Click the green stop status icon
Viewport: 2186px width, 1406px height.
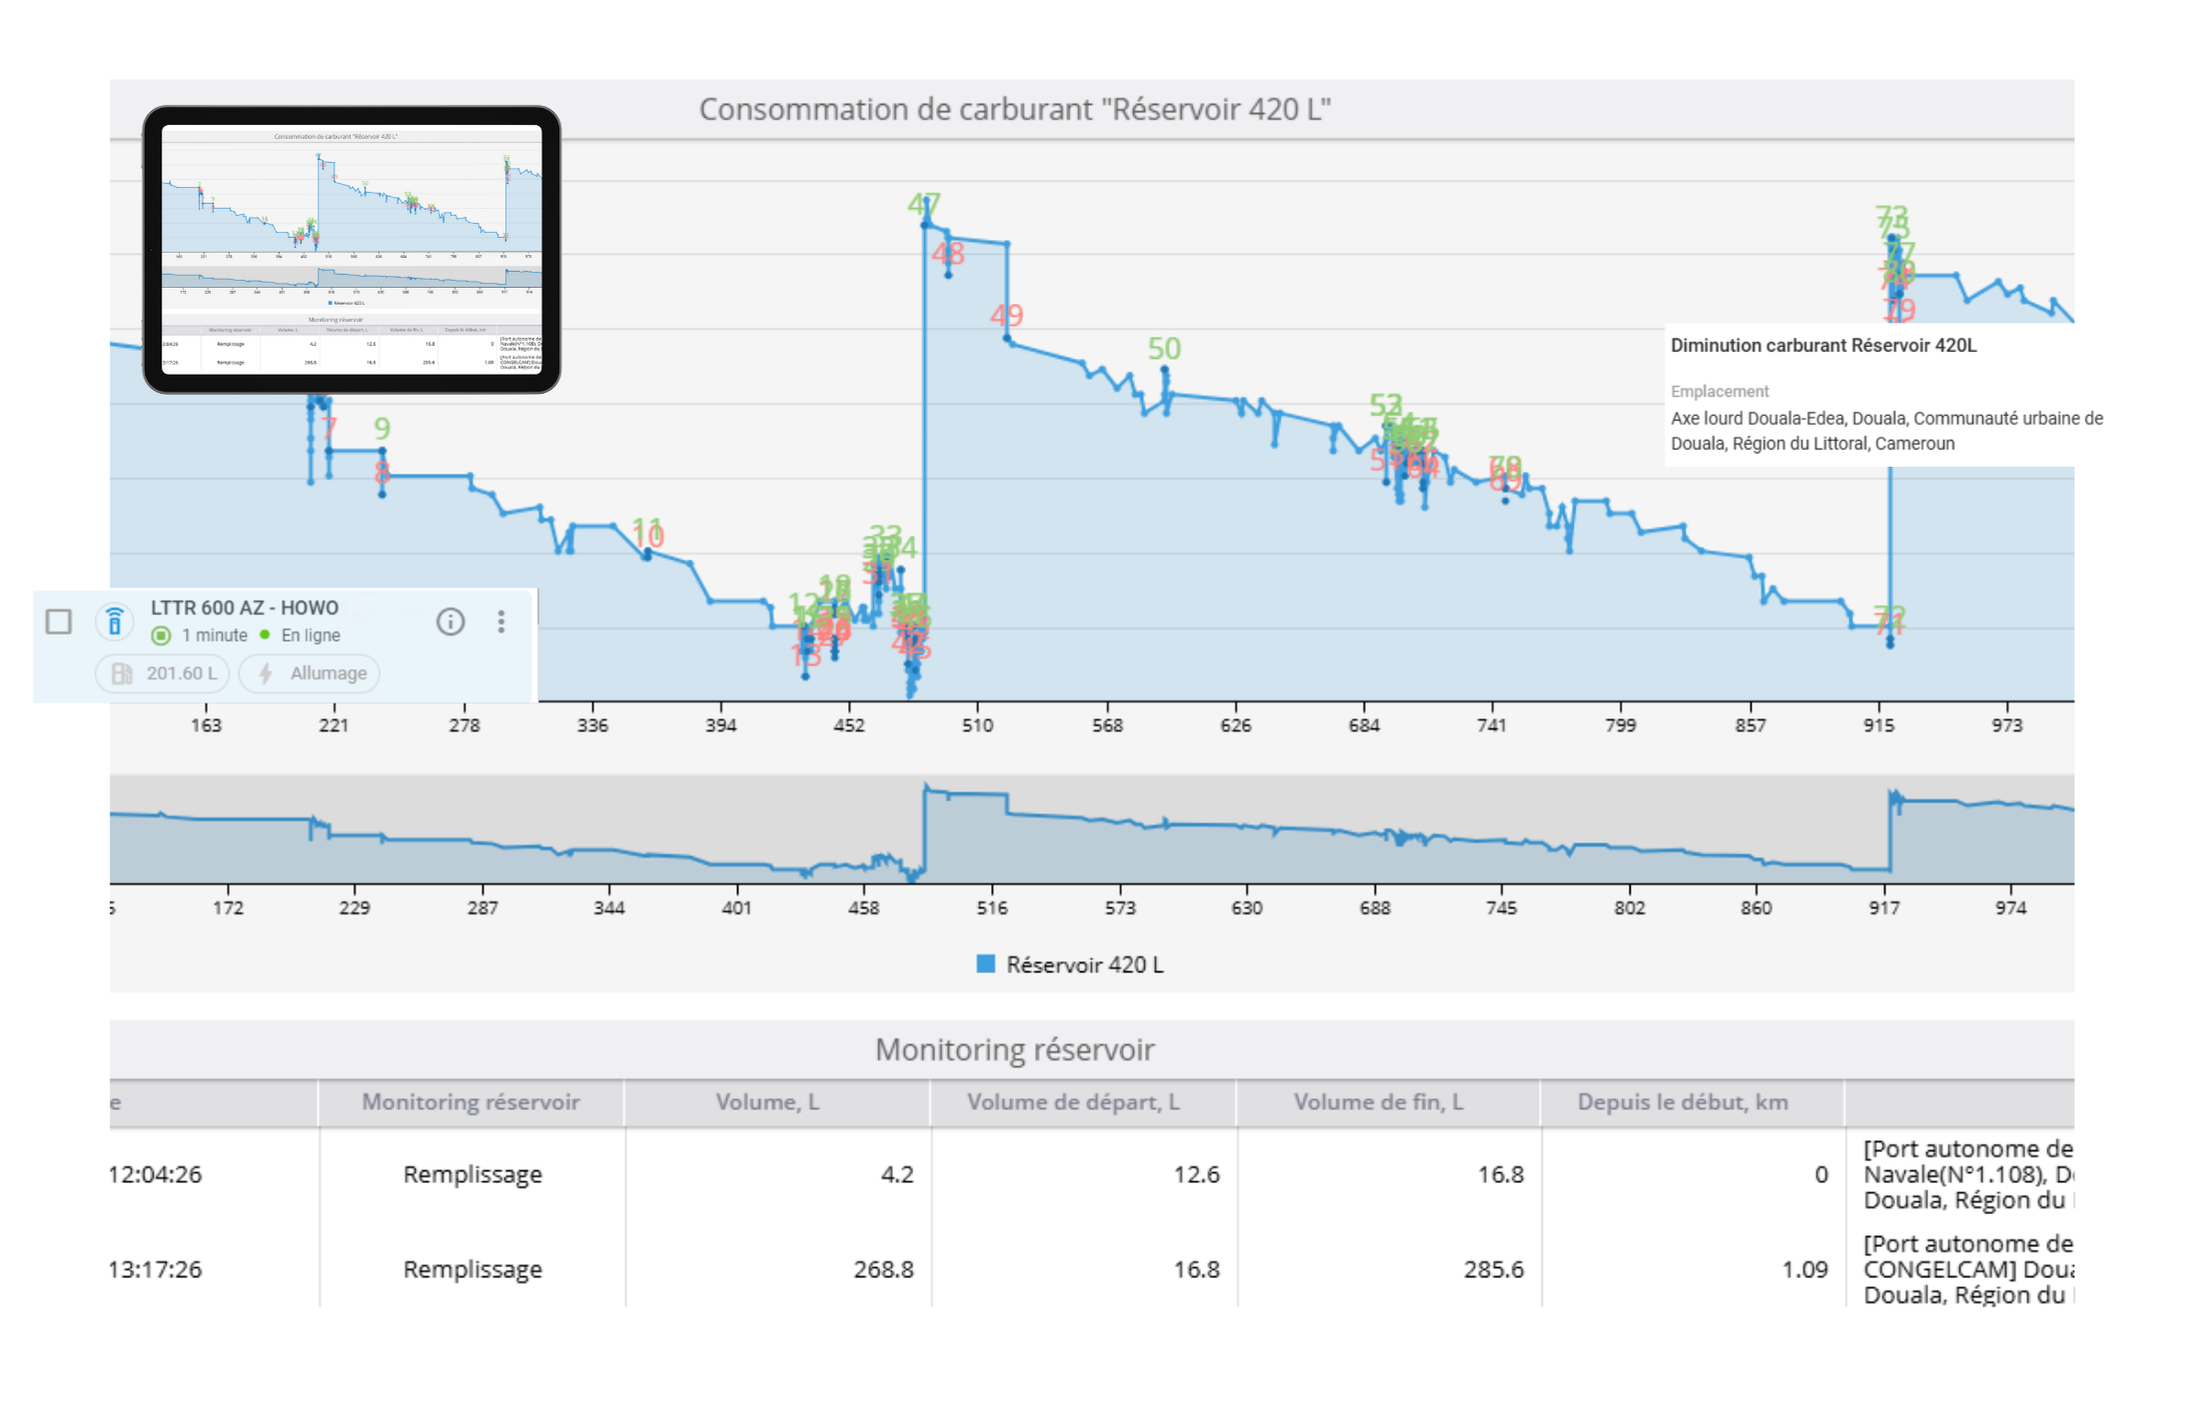(x=161, y=636)
